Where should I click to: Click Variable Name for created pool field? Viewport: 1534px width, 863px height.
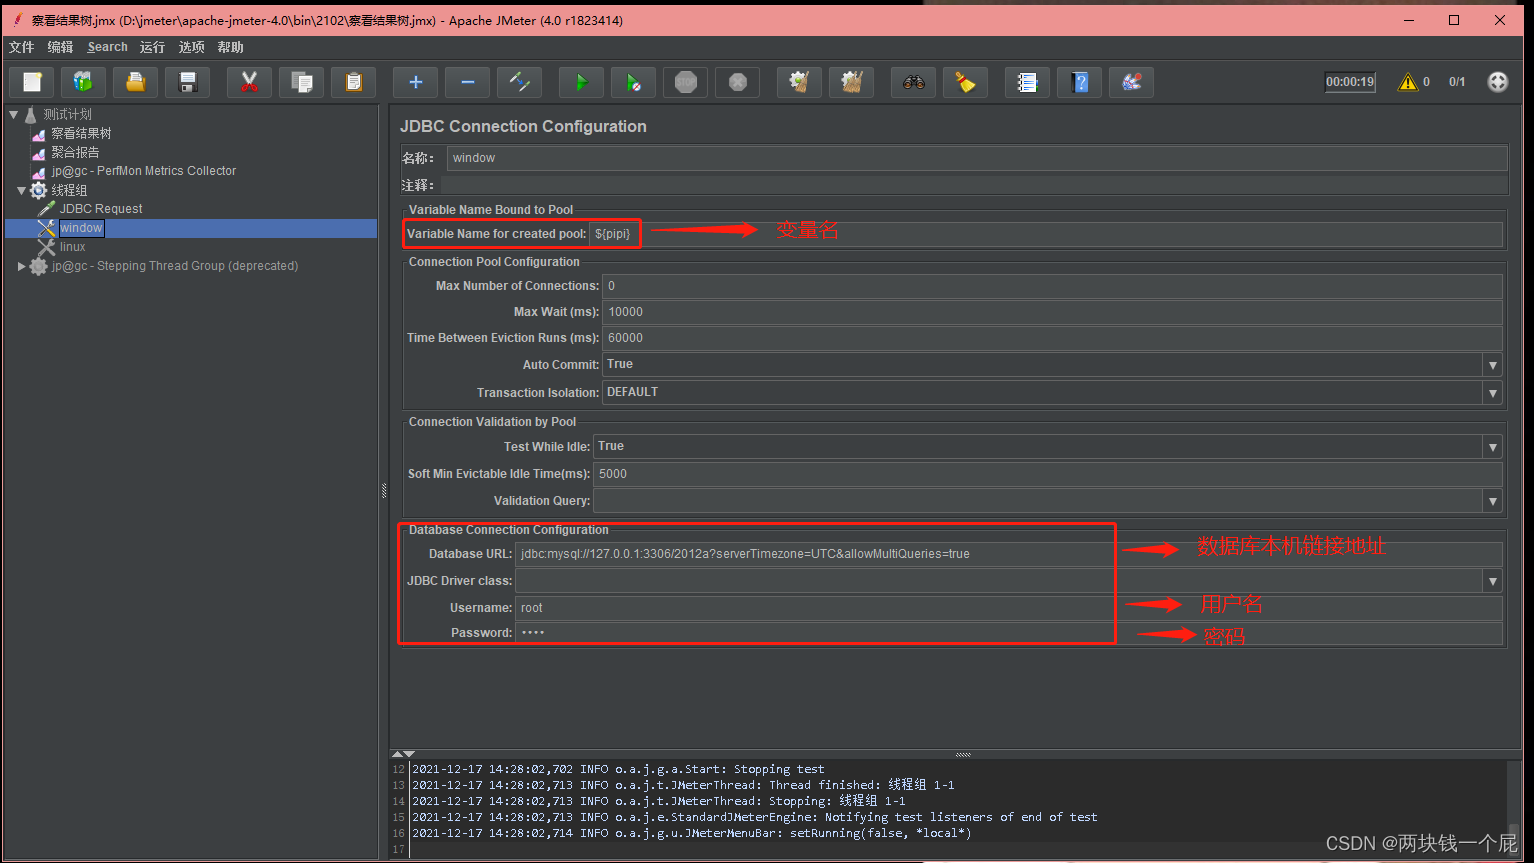[x=1046, y=234]
